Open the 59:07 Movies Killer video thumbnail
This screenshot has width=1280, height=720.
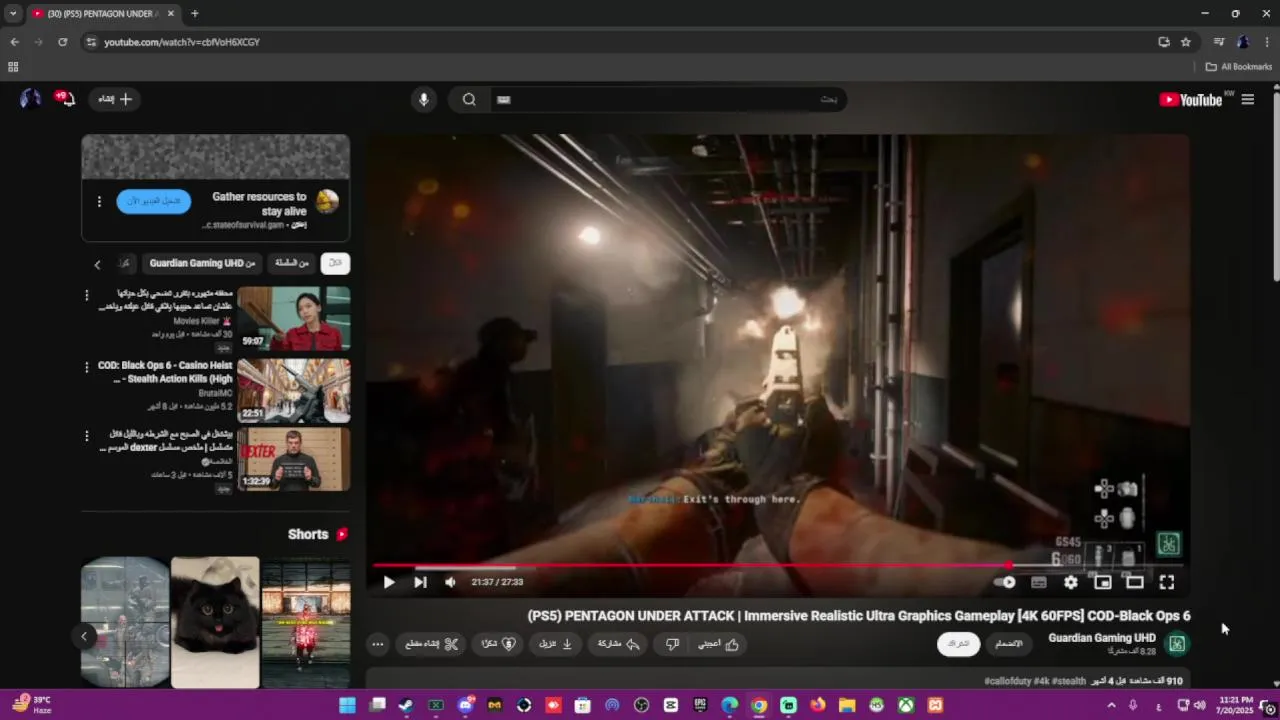coord(294,318)
